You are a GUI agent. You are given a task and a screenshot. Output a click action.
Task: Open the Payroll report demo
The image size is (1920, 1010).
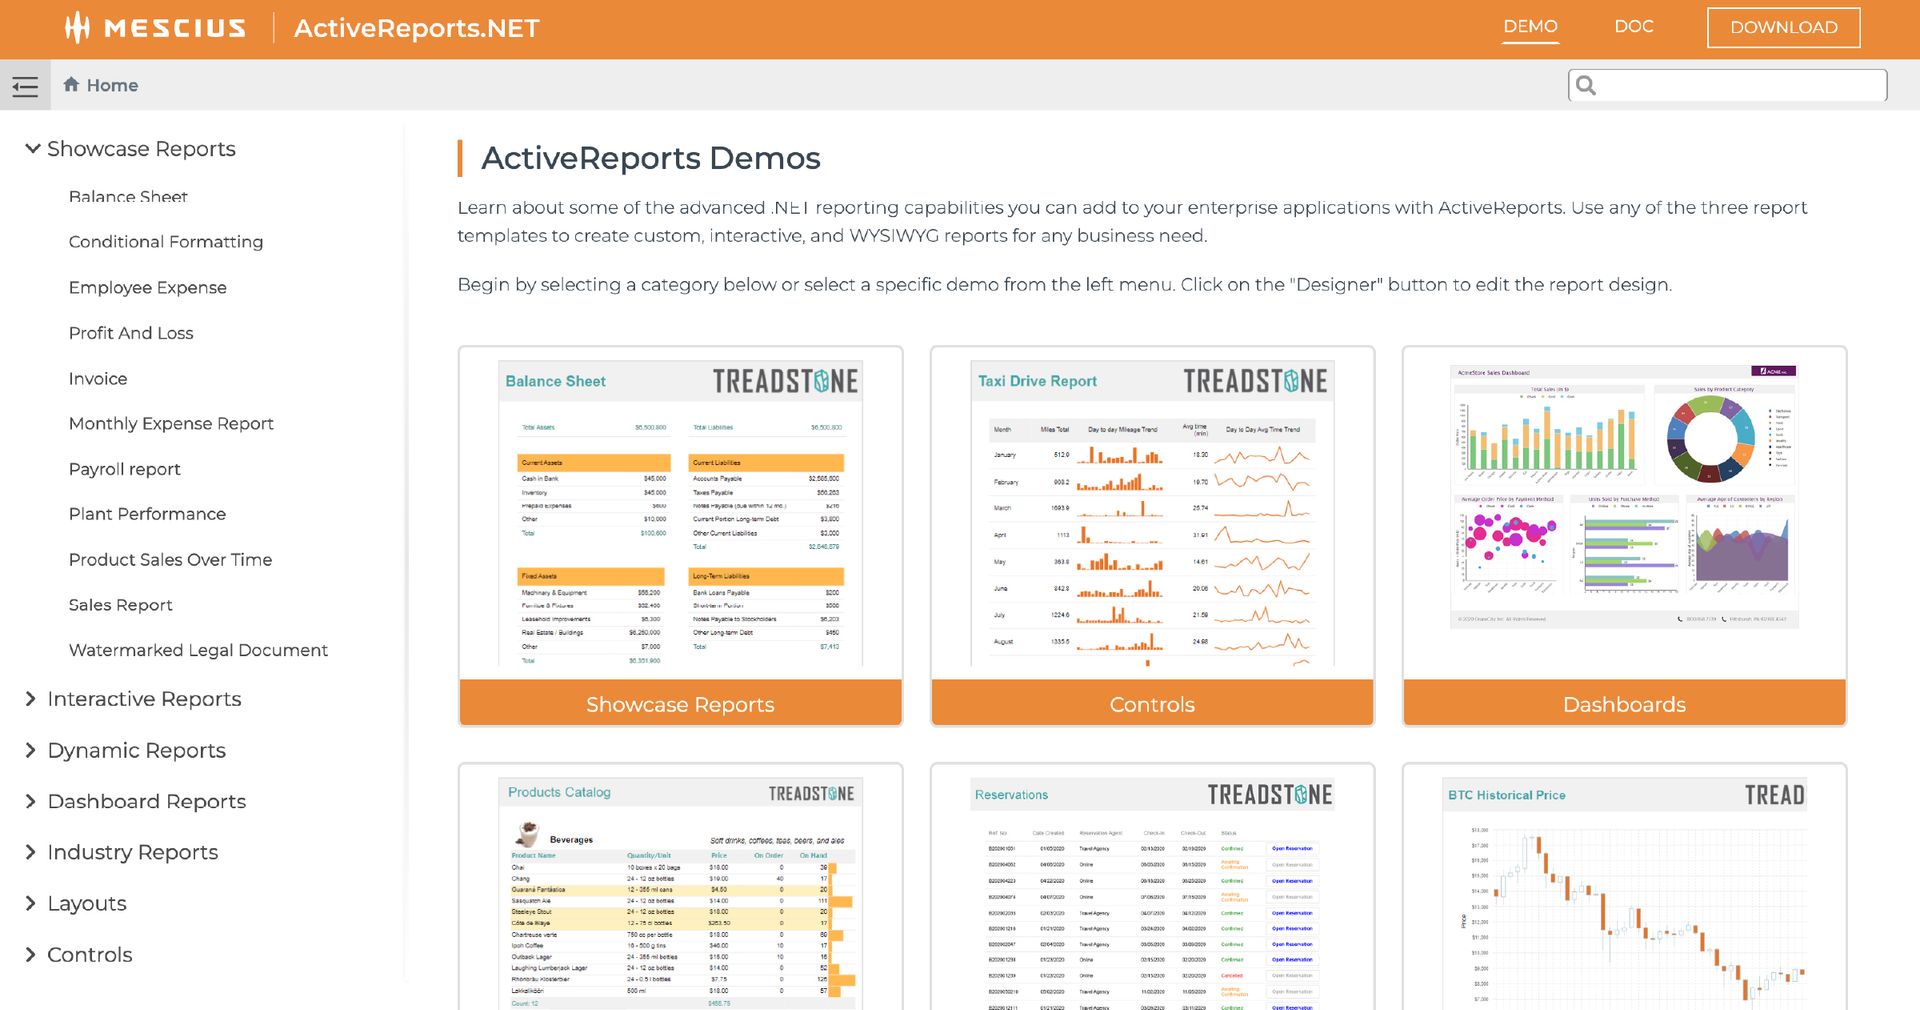tap(124, 469)
